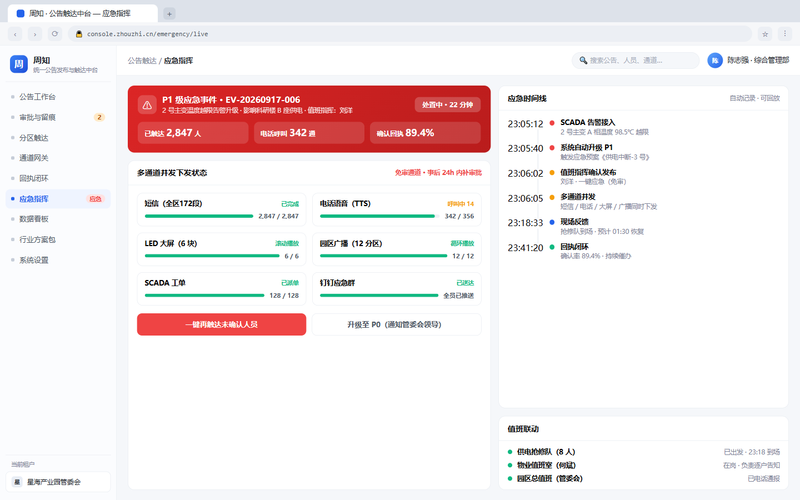Click the browser back arrow

click(x=15, y=34)
